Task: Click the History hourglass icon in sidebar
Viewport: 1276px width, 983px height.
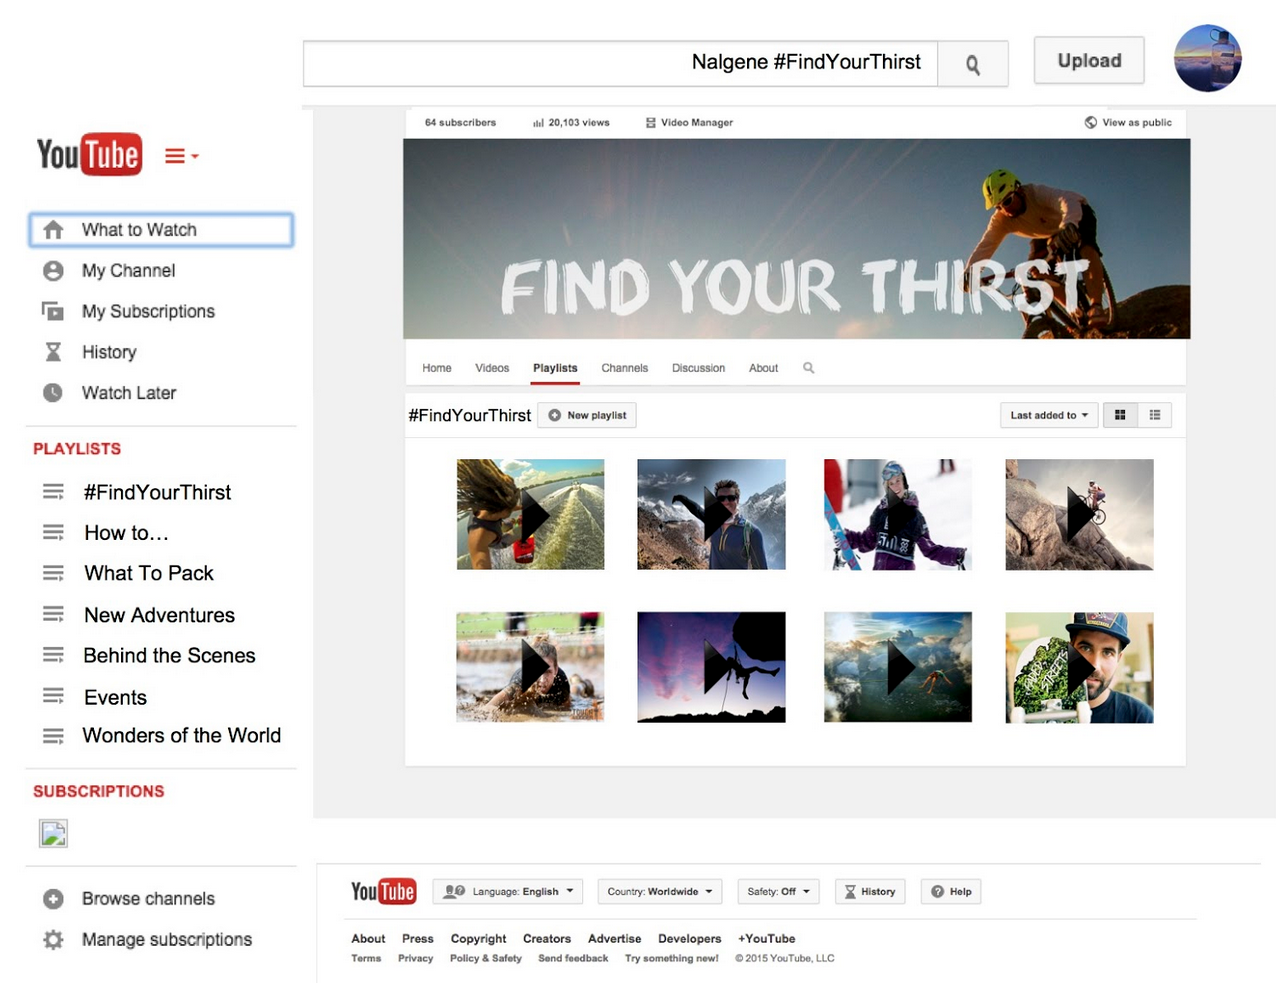Action: click(x=53, y=352)
